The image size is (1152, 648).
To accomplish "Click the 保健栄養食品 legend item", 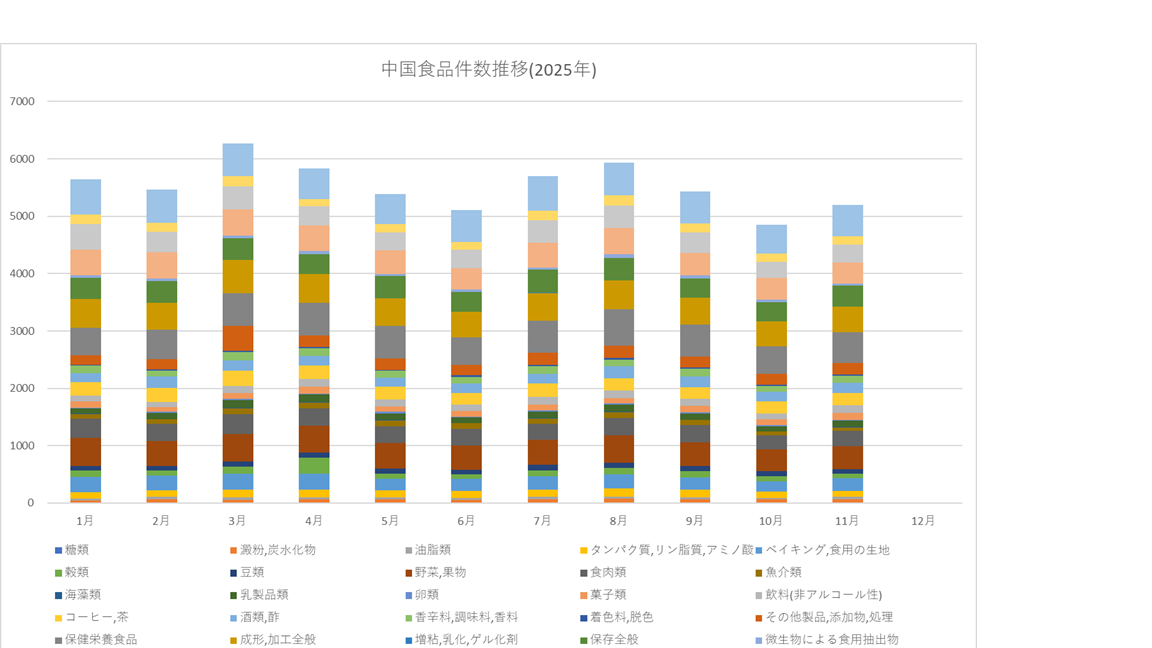I will [x=101, y=639].
